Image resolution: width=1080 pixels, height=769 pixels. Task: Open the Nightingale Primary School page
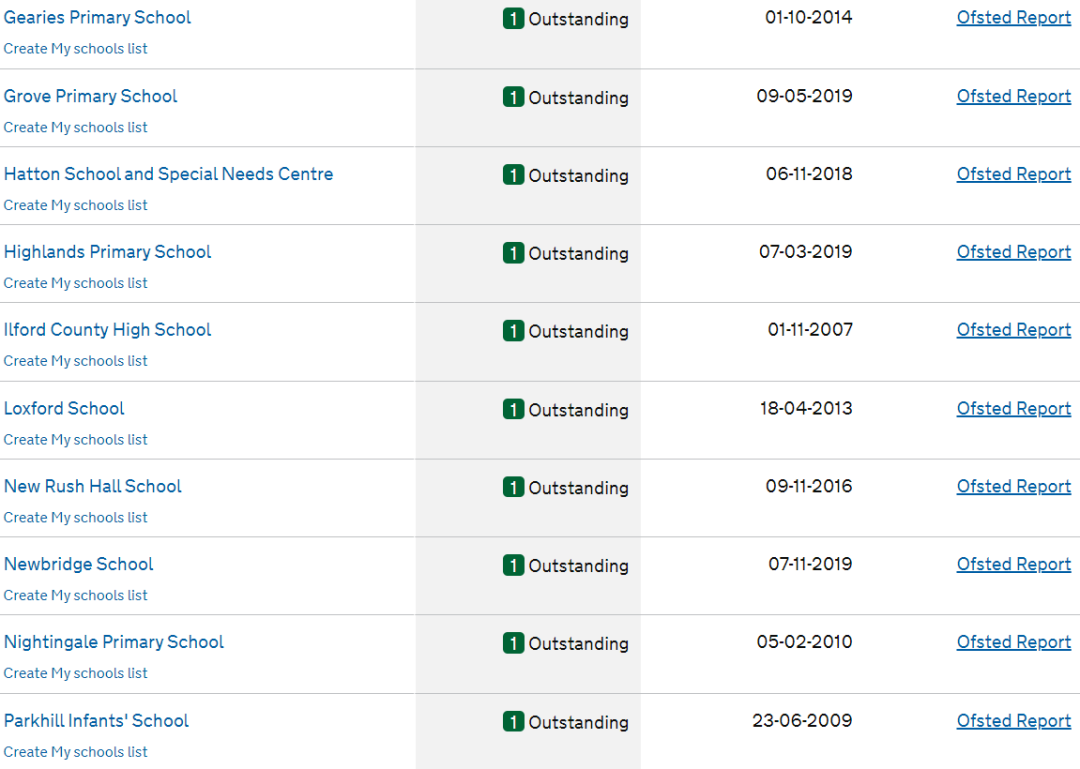pos(113,642)
